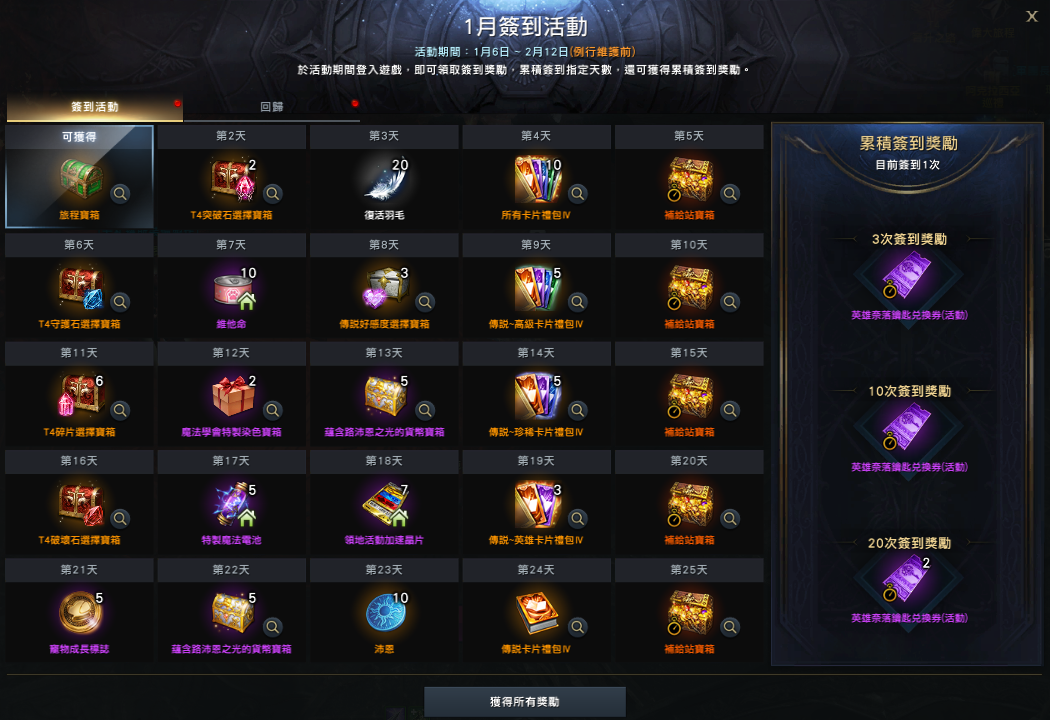This screenshot has height=720, width=1050.
Task: Preview 傳說好感度選擇寶箱 using magnifier
Action: click(x=425, y=302)
